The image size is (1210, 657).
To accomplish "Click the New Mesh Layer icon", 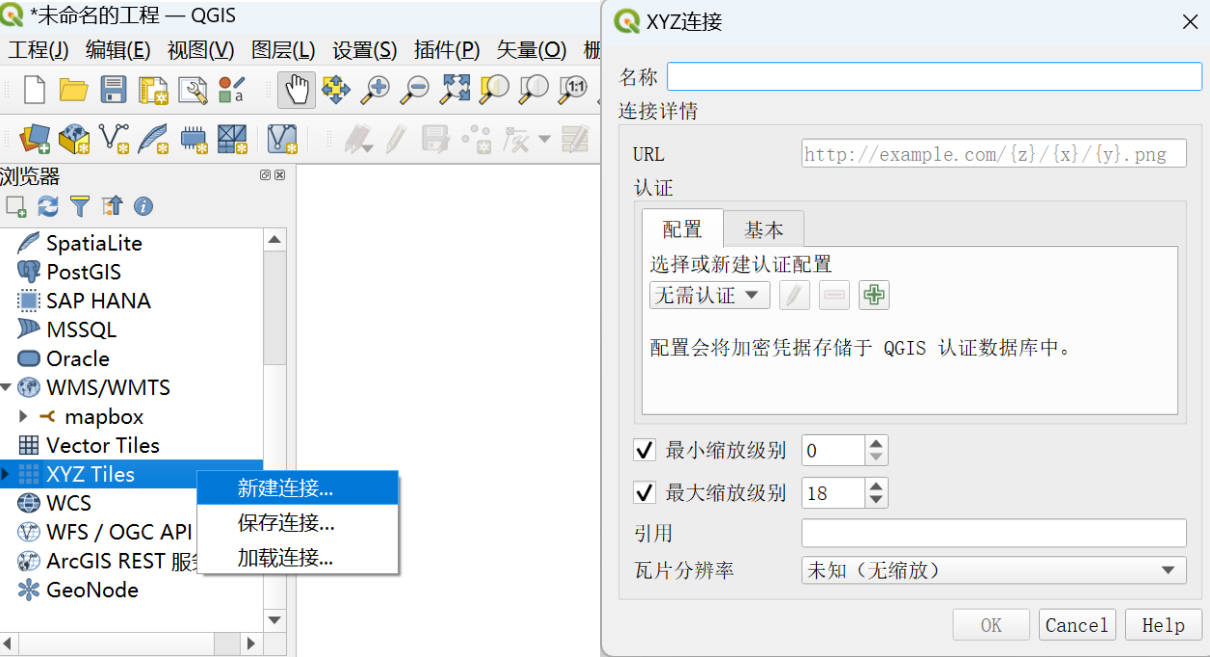I will [232, 139].
